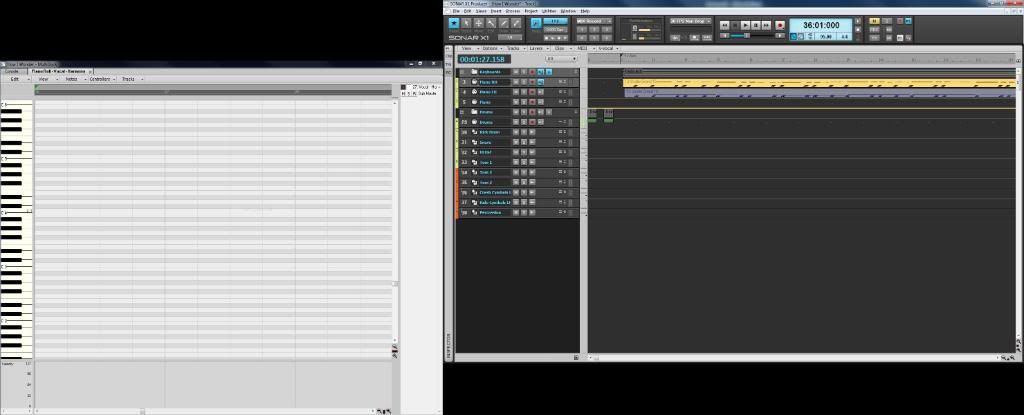Switch to the Console tab

pos(12,72)
